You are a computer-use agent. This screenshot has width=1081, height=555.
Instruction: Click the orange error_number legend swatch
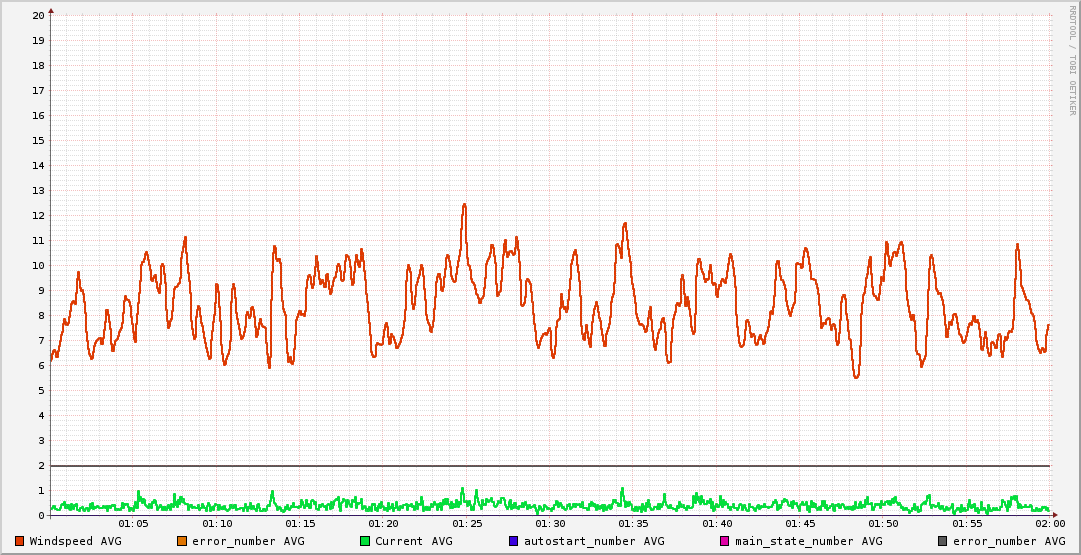182,541
